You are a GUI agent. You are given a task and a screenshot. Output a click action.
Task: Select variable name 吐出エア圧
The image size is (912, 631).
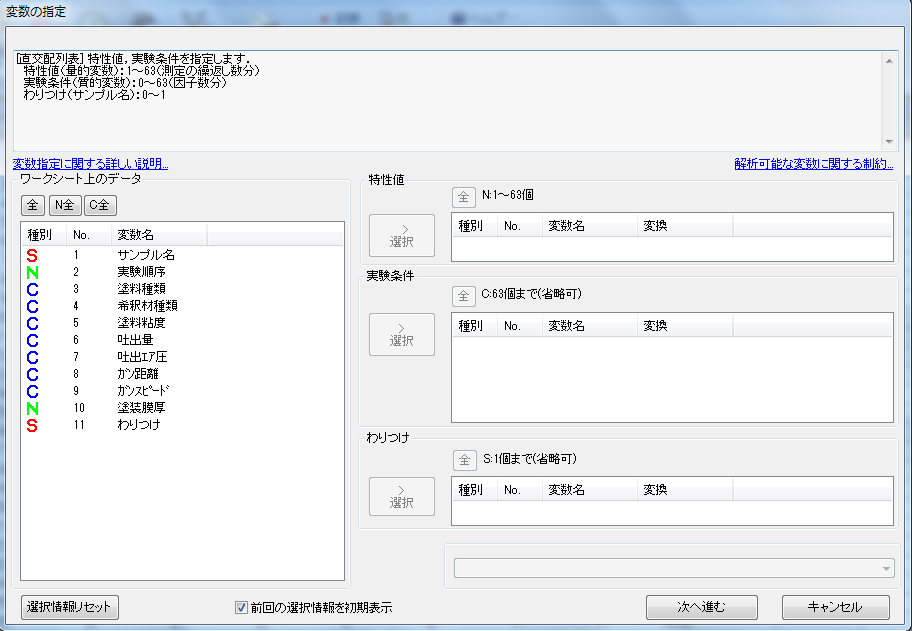click(142, 357)
